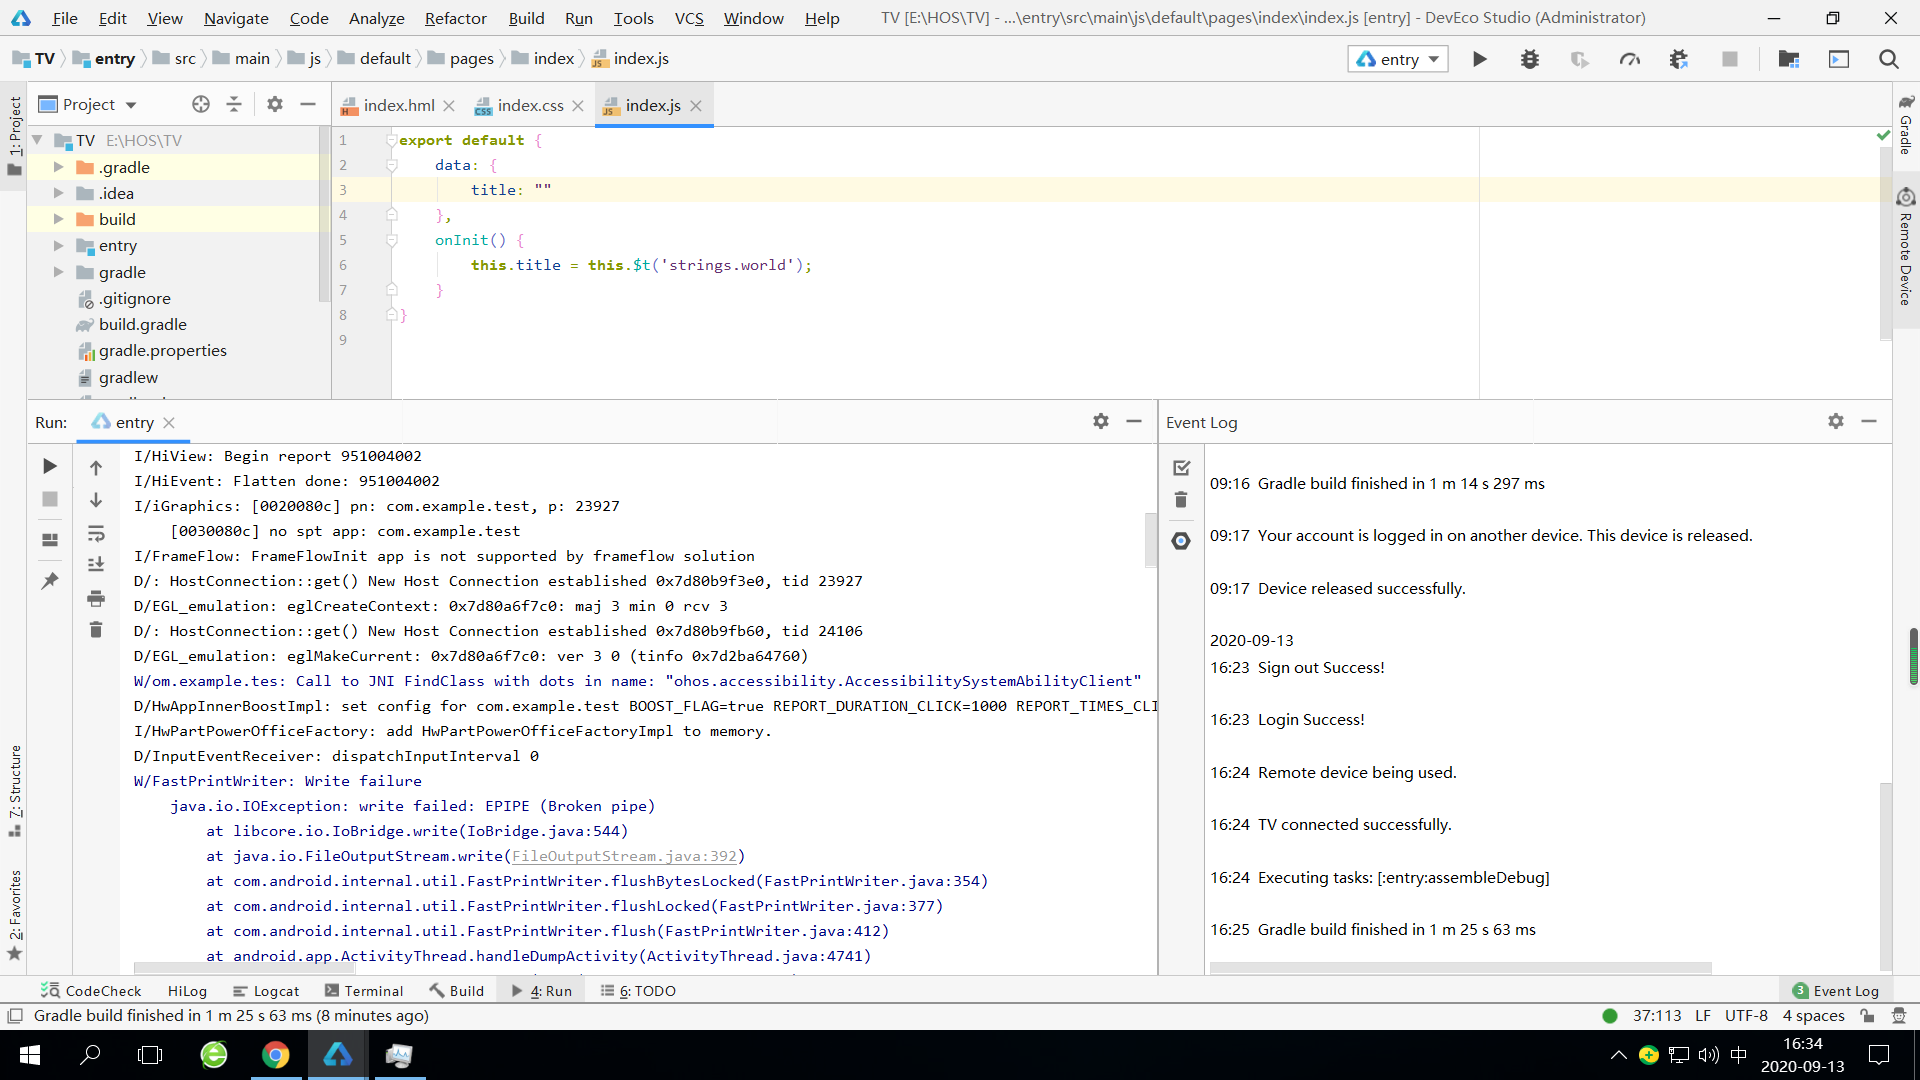Toggle the Event Log status button

tap(1836, 991)
